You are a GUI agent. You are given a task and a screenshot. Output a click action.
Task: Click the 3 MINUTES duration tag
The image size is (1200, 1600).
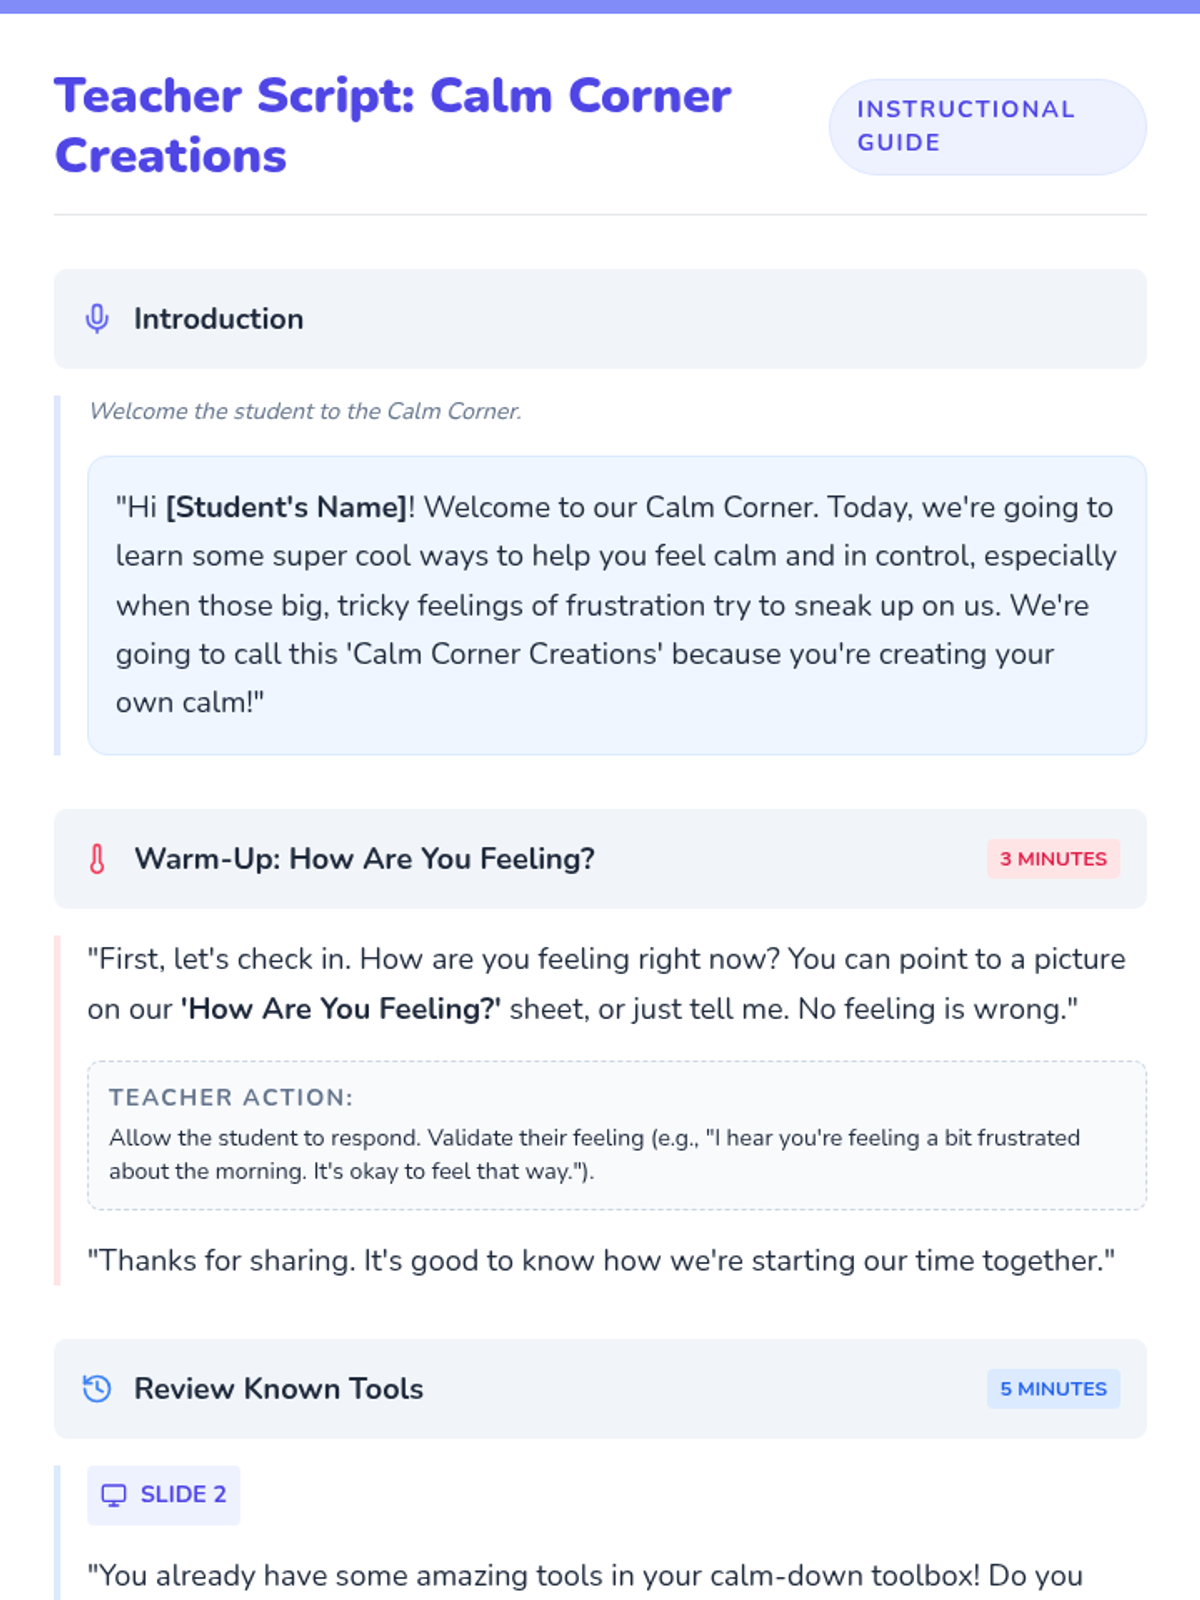tap(1053, 859)
